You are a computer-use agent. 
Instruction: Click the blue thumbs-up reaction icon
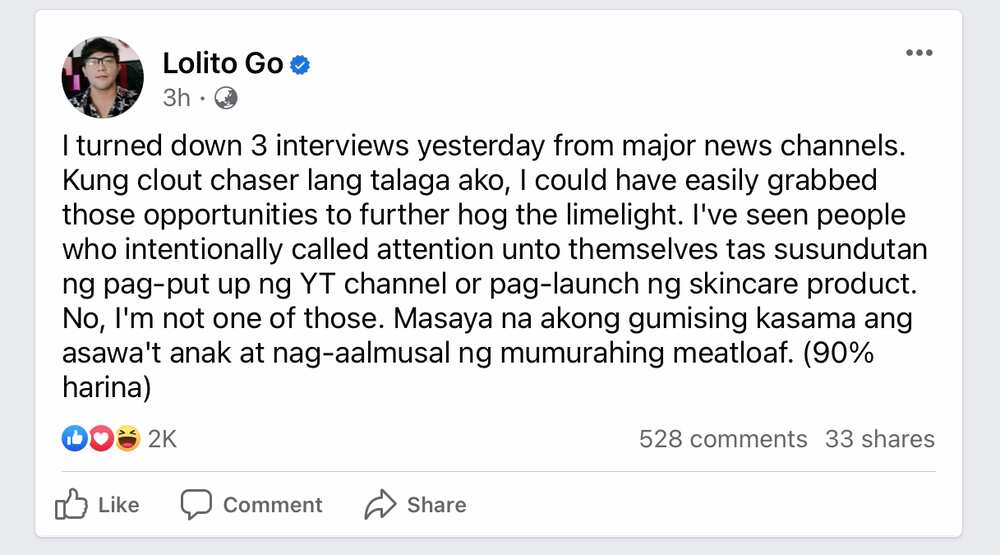pos(74,439)
